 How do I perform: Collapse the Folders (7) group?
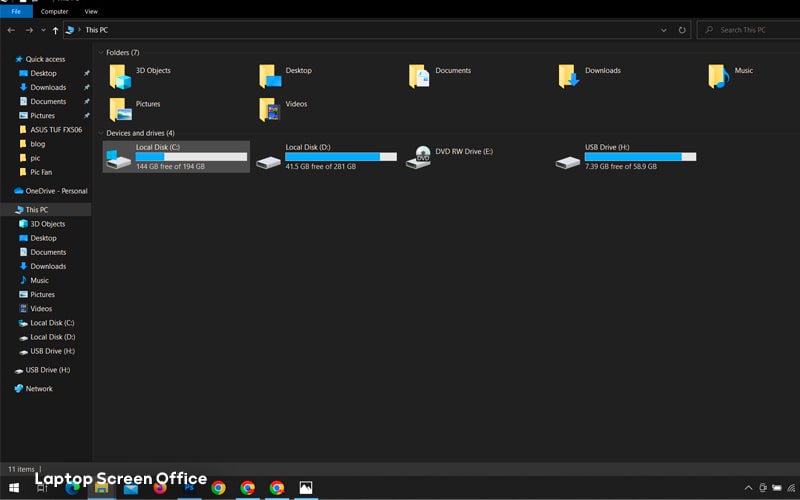pos(101,53)
